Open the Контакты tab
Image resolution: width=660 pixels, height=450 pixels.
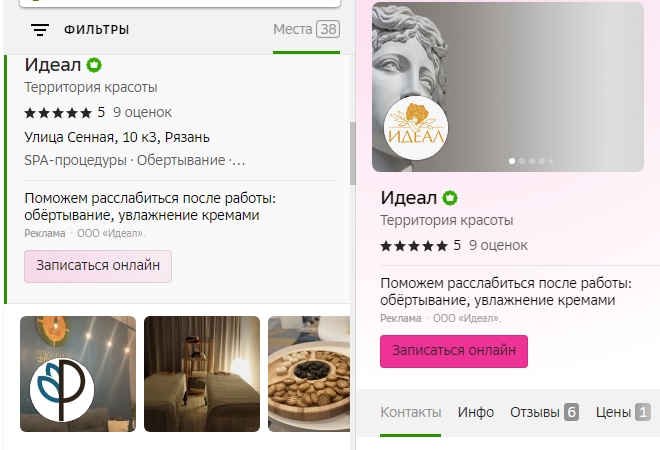(411, 412)
